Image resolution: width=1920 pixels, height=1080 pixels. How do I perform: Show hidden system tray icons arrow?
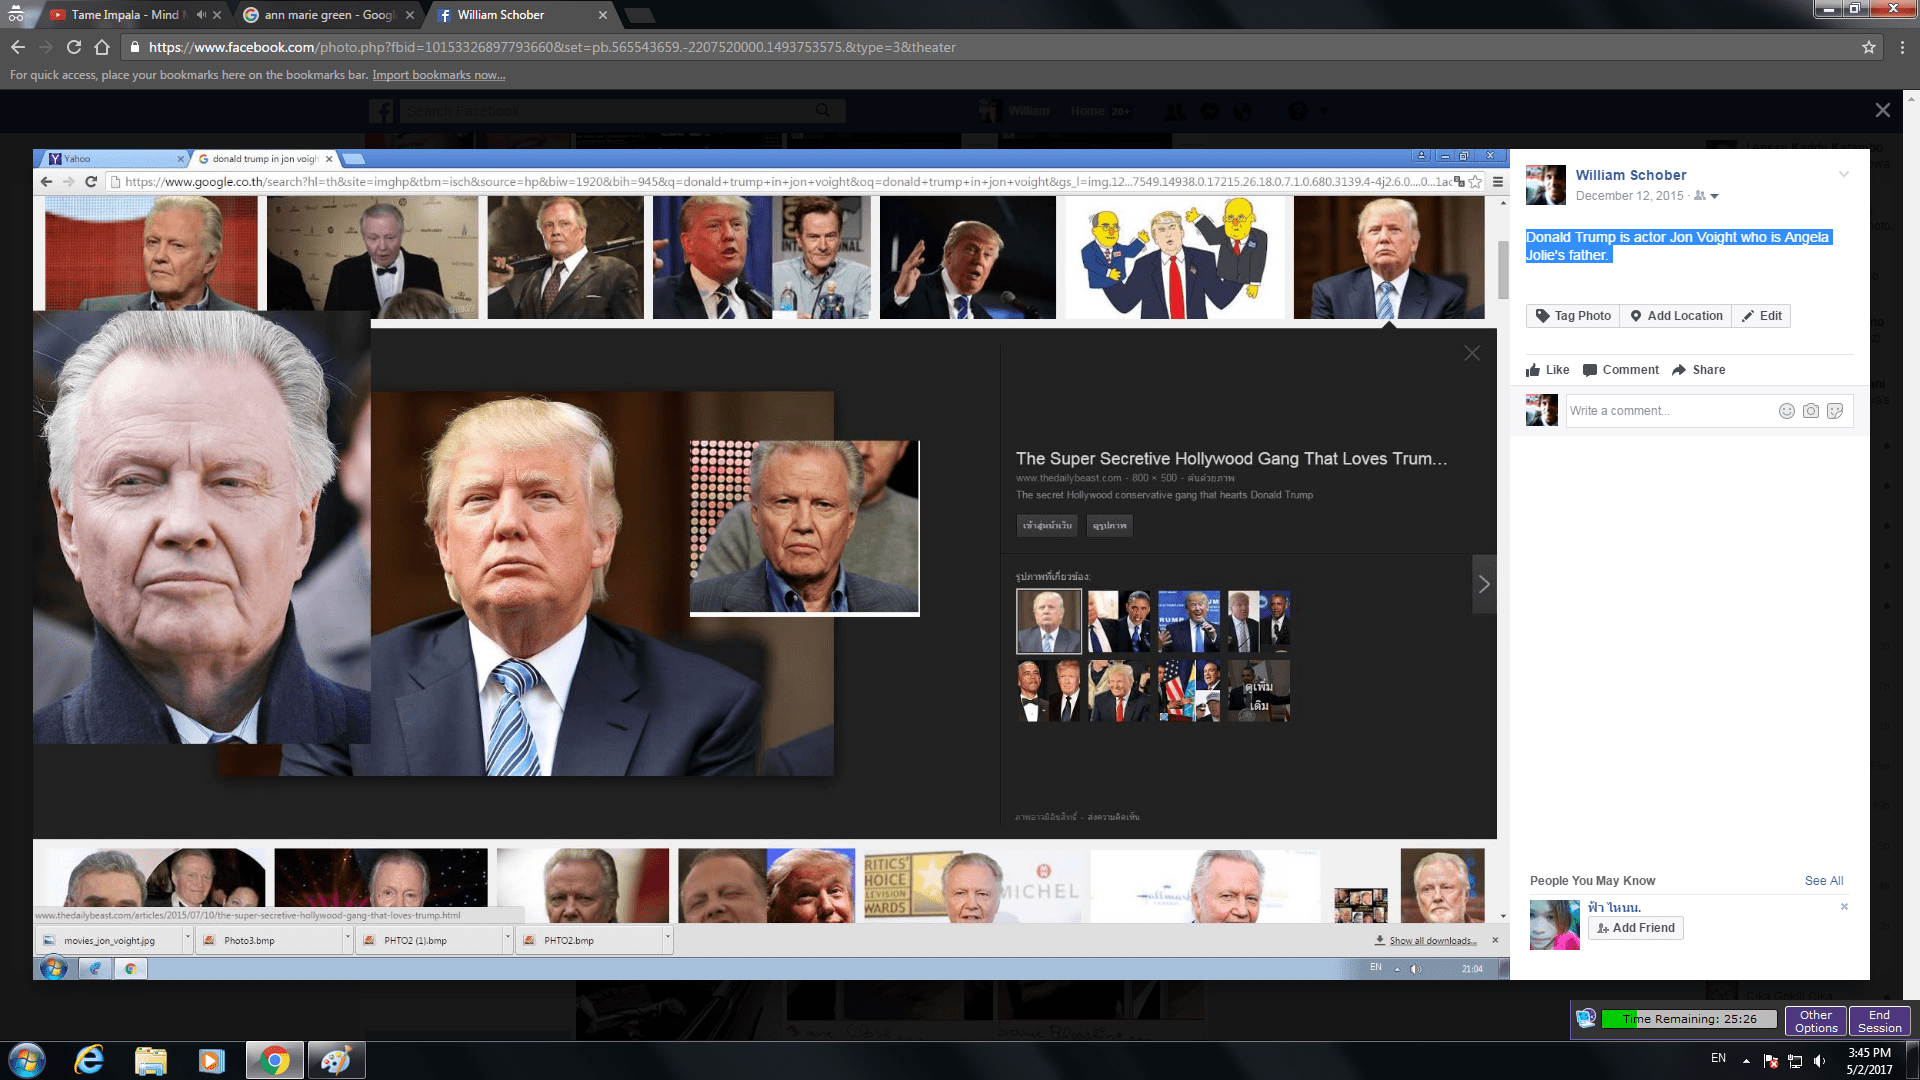point(1746,1060)
